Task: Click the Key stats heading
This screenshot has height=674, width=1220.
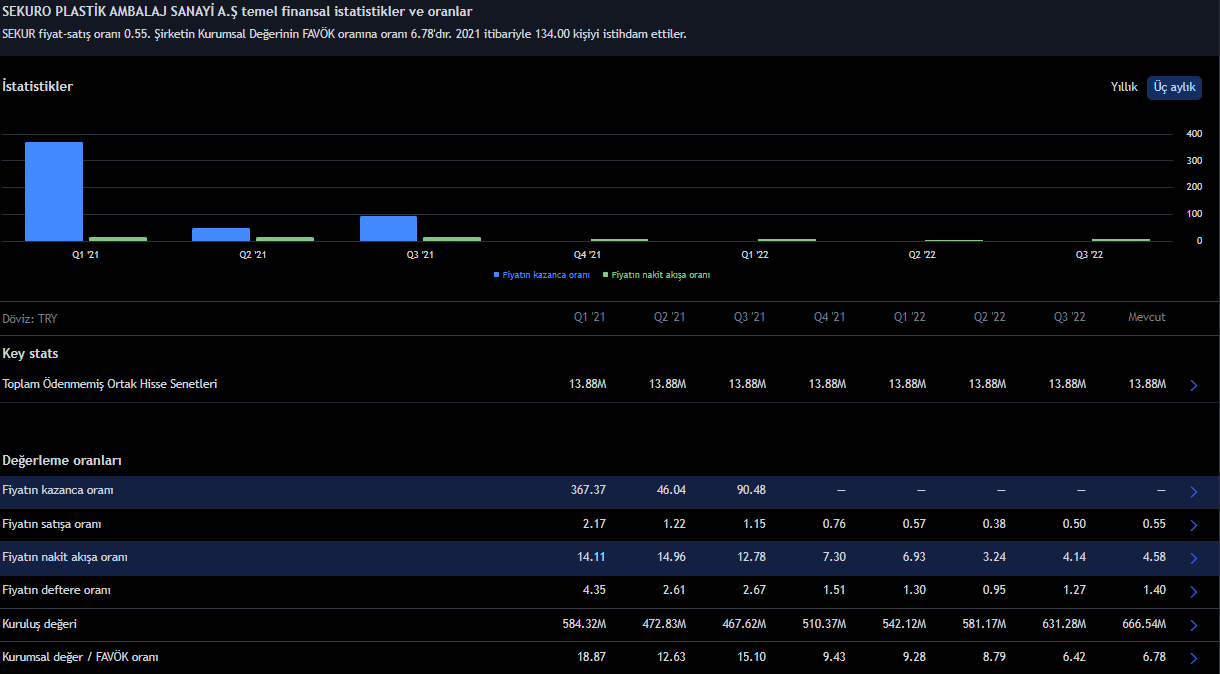Action: [30, 354]
